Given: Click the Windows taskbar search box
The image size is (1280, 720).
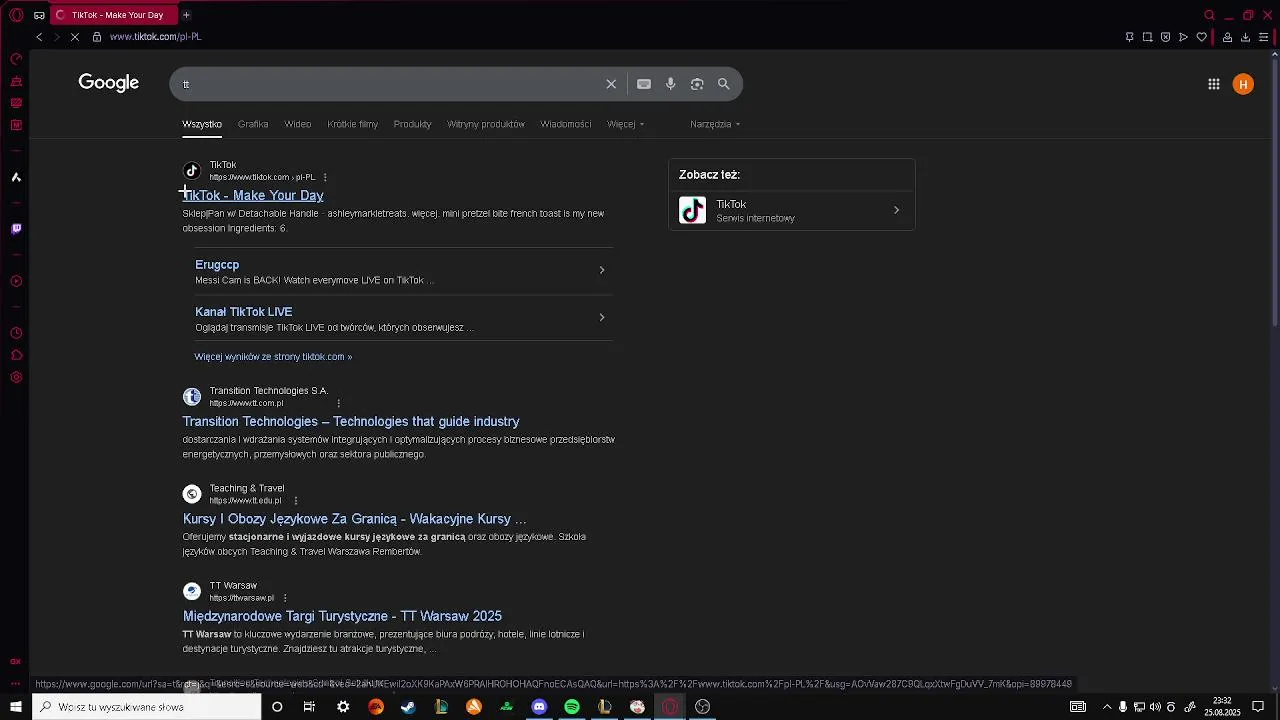Looking at the screenshot, I should tap(146, 707).
